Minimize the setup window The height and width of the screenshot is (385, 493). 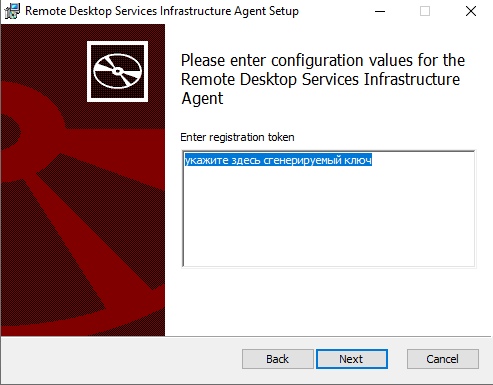coord(380,11)
